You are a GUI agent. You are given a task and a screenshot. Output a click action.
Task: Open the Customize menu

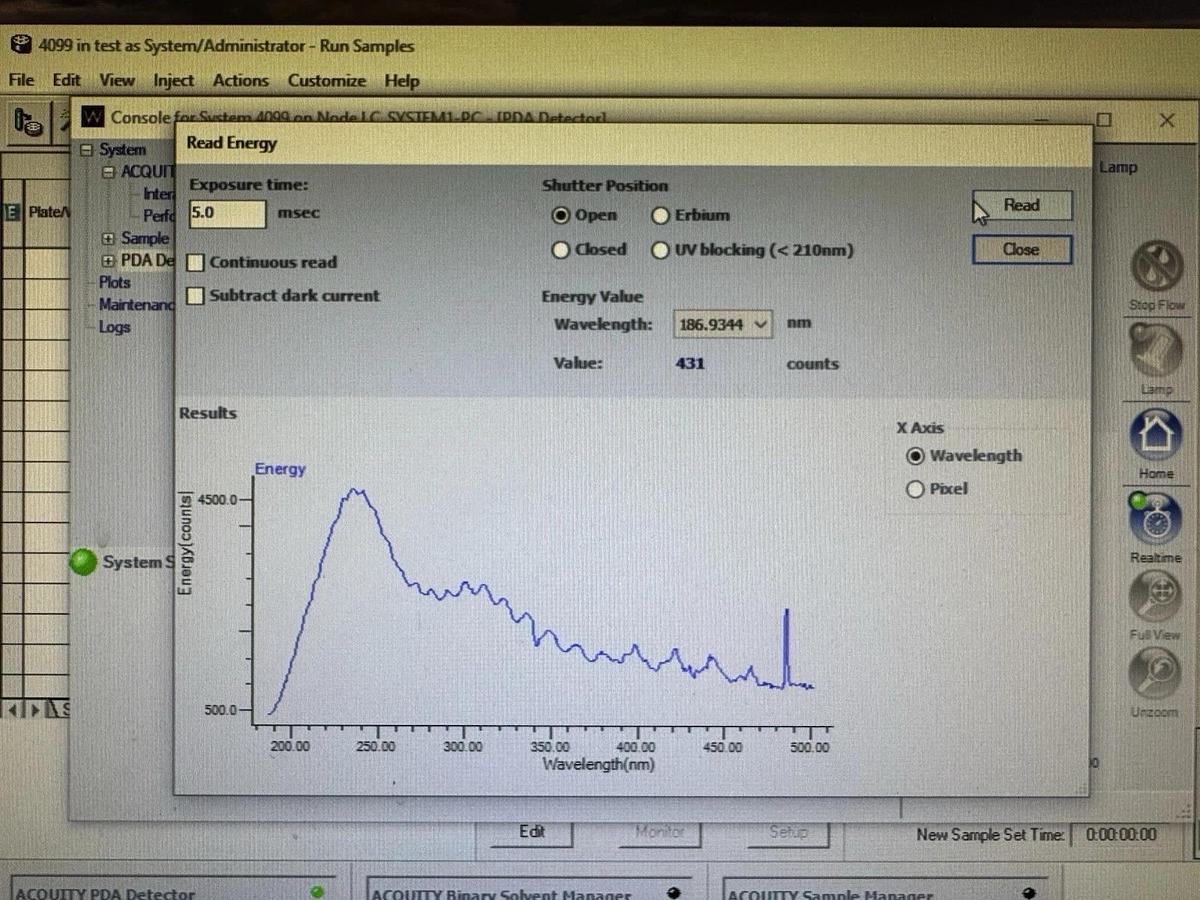tap(327, 80)
